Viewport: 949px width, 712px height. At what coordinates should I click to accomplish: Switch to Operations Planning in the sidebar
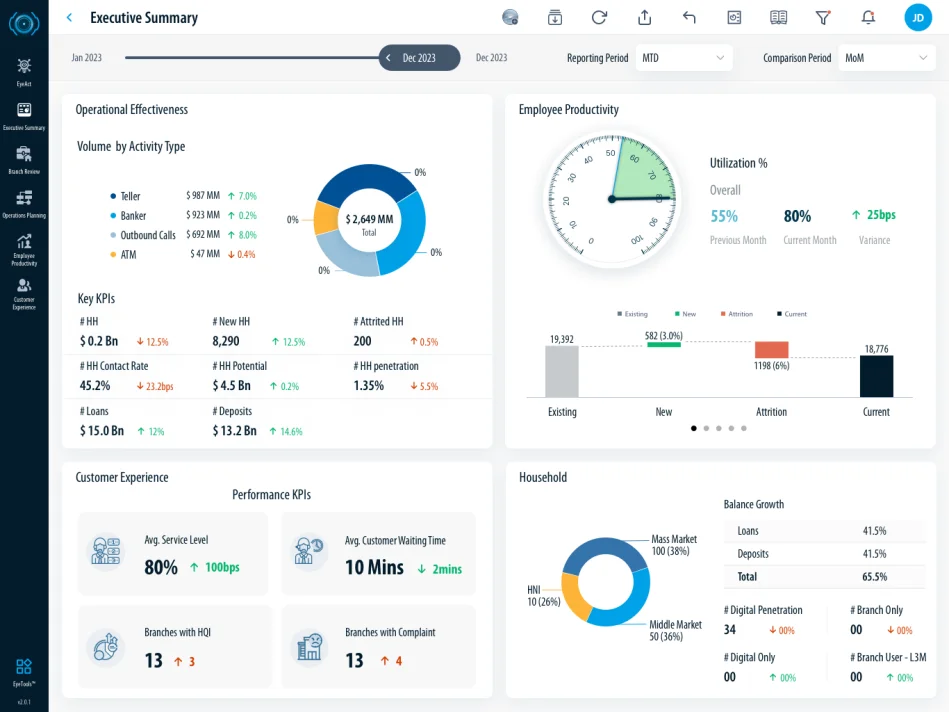point(24,201)
